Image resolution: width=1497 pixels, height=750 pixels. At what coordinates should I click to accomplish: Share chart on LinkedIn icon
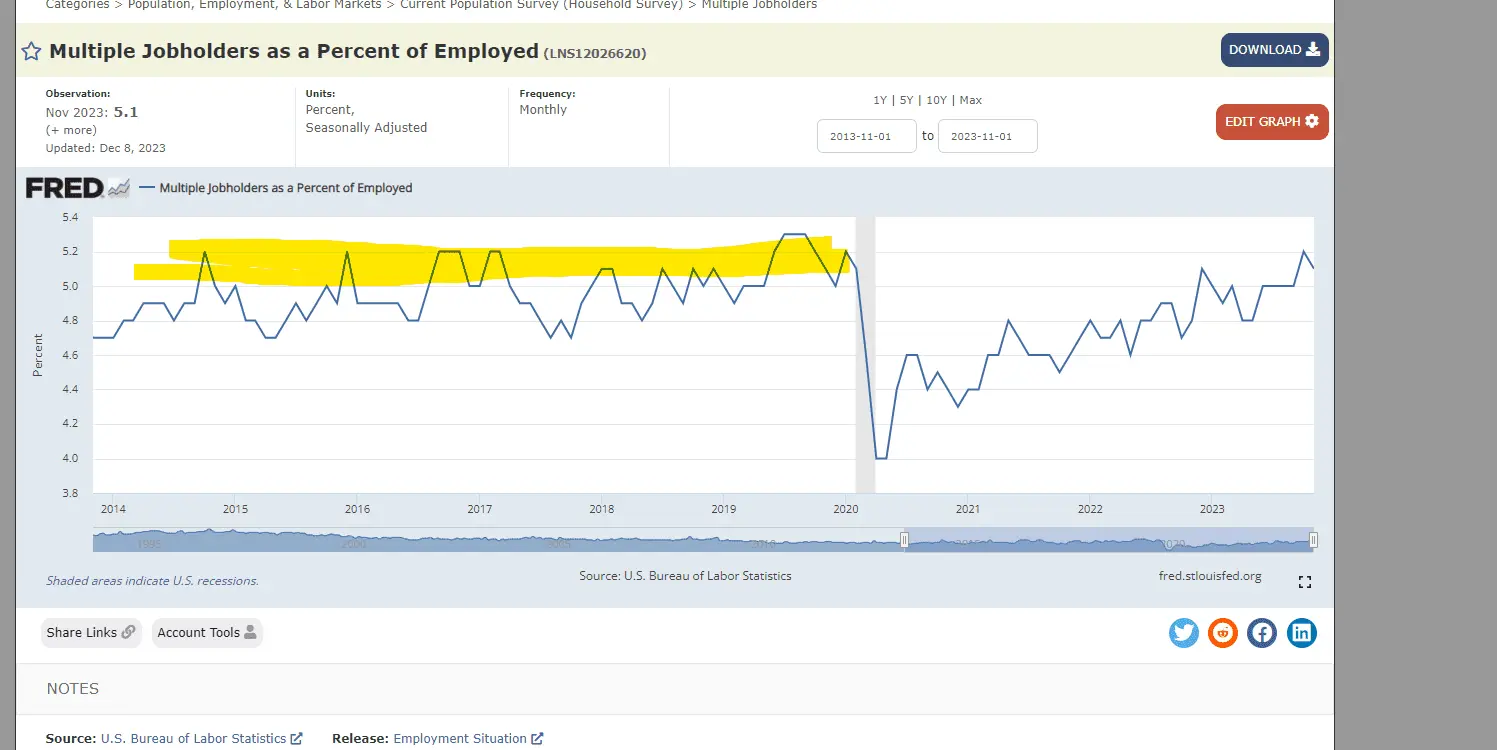click(x=1301, y=632)
